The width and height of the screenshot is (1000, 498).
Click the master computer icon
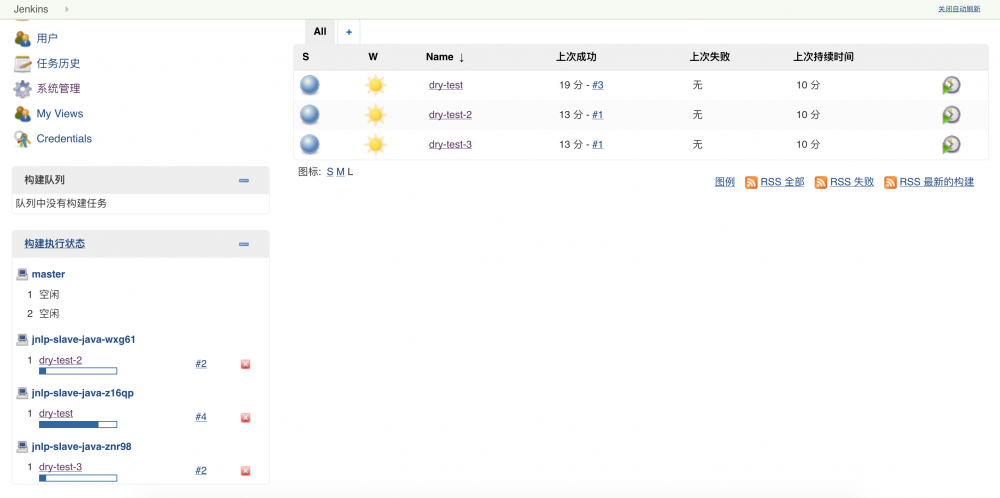pos(22,274)
